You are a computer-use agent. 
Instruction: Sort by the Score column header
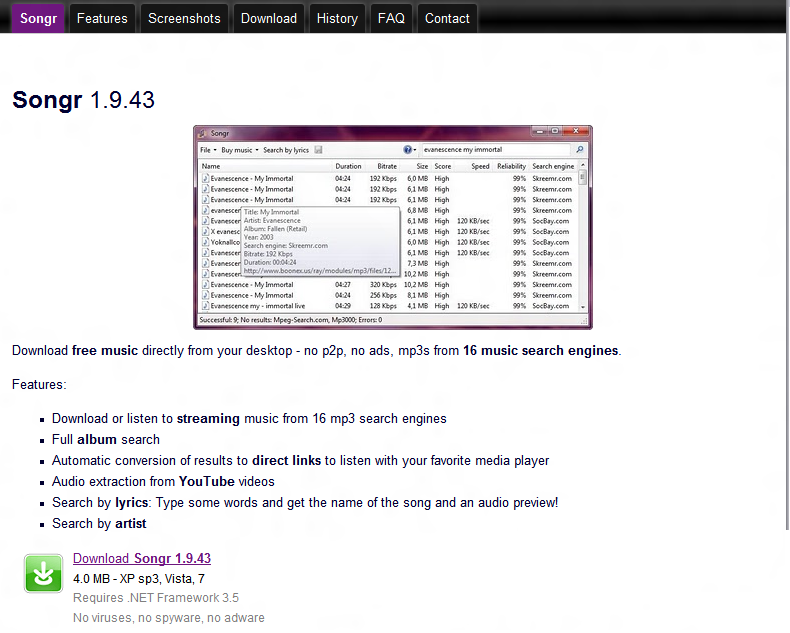coord(443,166)
